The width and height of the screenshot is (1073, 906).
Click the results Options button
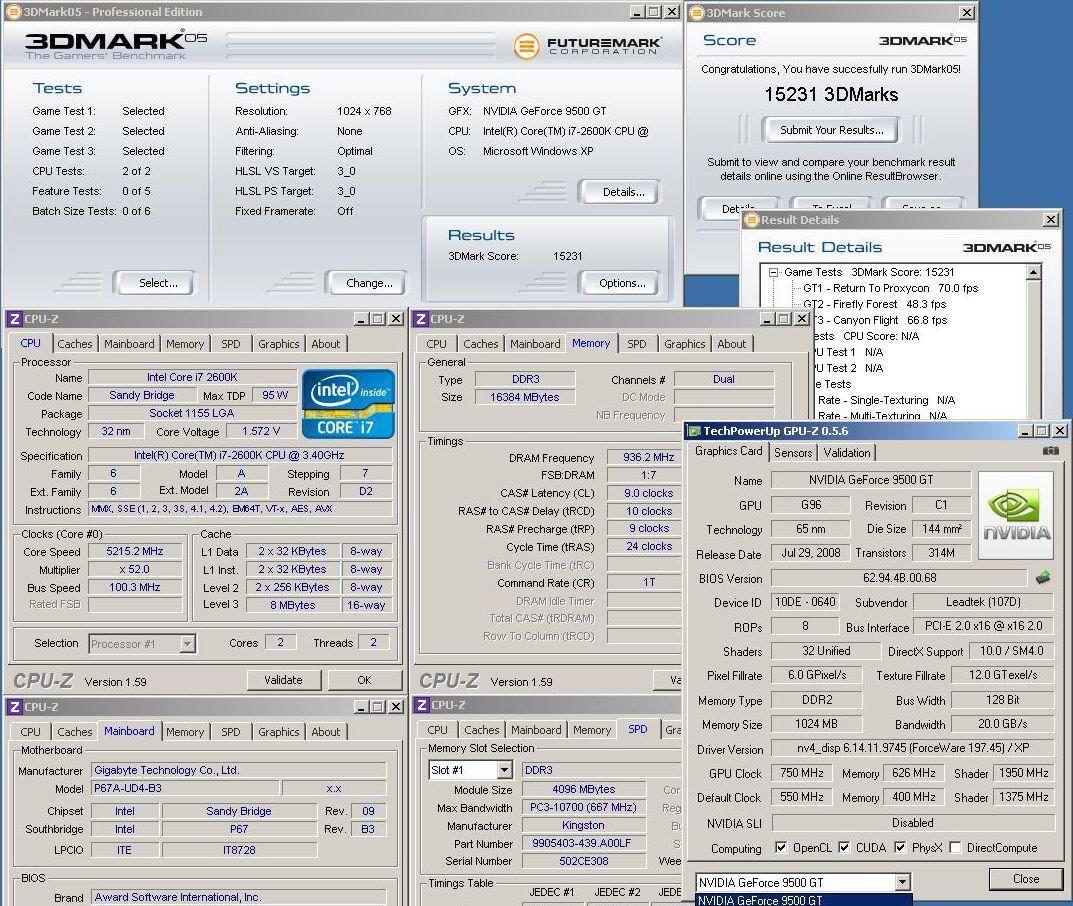[621, 283]
